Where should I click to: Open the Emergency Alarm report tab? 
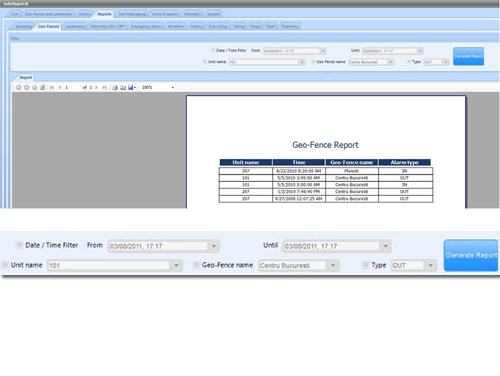point(146,26)
